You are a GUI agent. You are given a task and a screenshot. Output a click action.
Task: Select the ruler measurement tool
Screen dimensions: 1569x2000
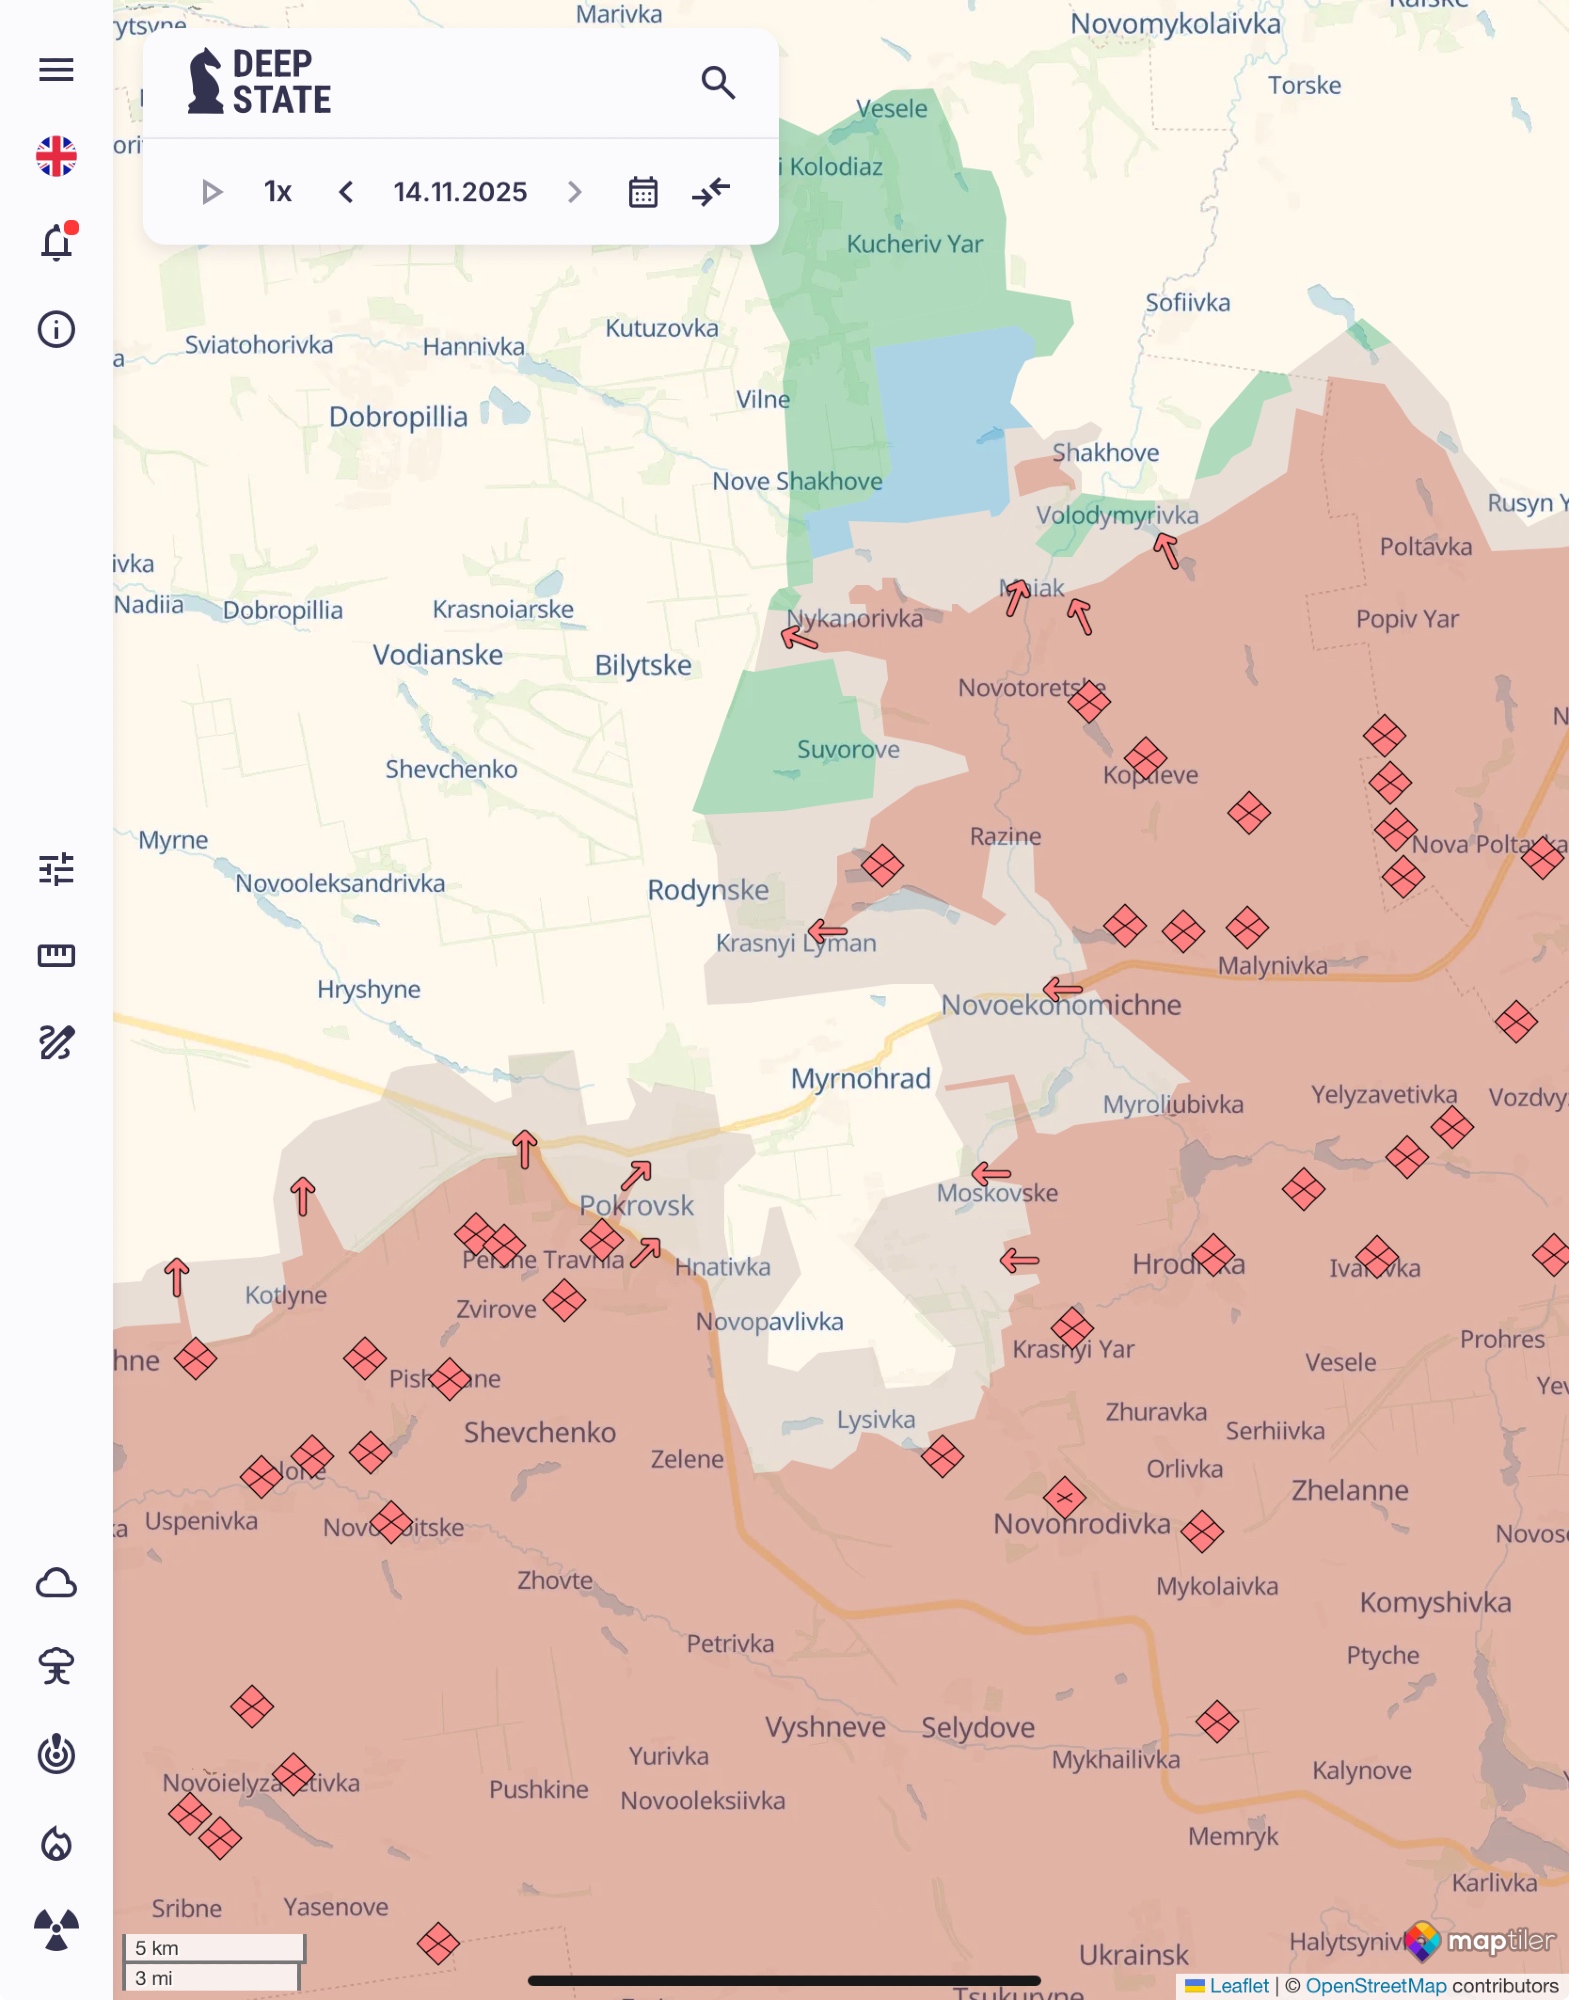tap(56, 956)
